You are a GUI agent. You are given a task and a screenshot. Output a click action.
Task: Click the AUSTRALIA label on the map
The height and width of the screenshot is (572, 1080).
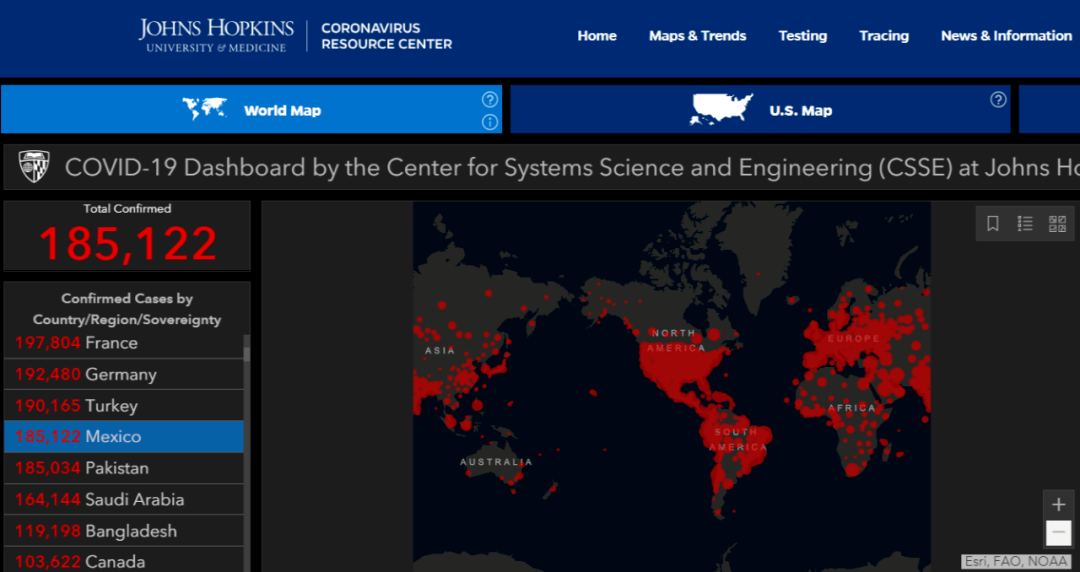tap(496, 462)
